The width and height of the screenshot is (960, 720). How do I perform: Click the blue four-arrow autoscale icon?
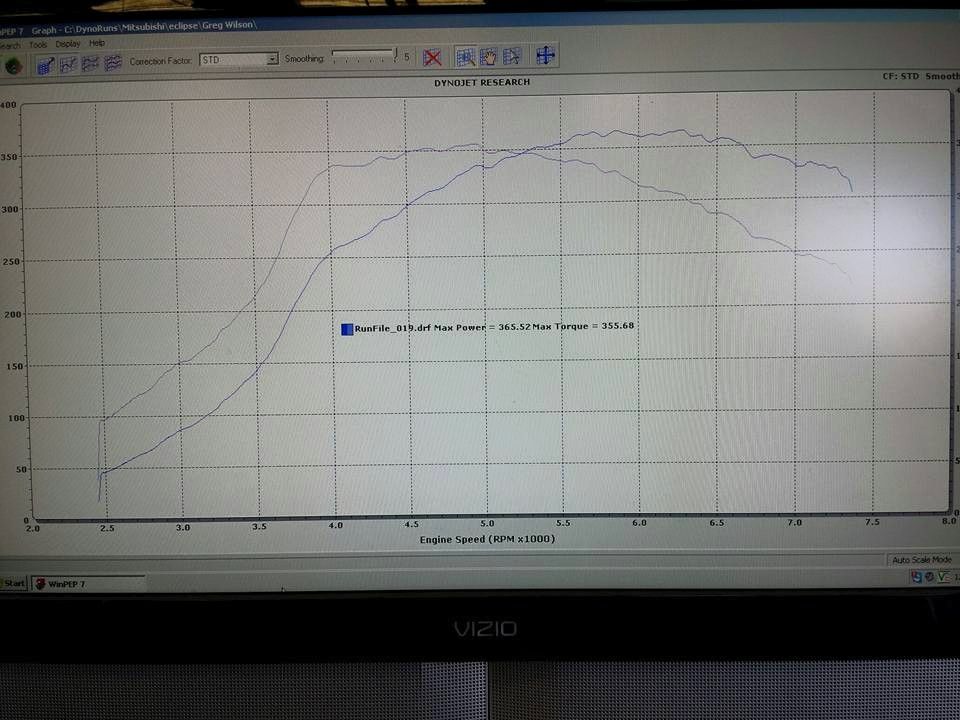pos(545,55)
